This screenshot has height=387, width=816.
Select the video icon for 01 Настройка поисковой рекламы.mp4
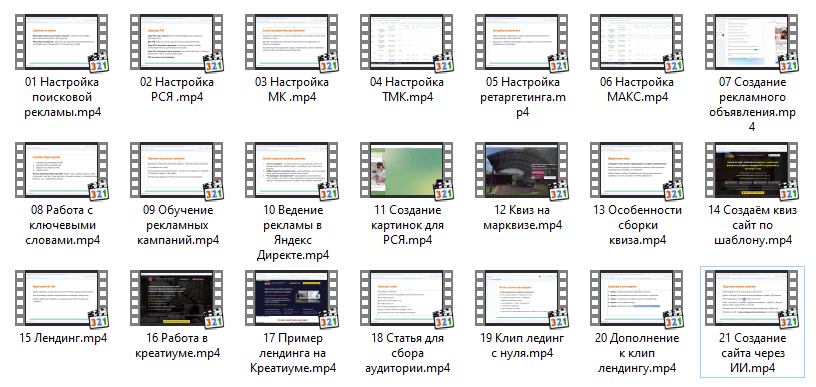(62, 43)
